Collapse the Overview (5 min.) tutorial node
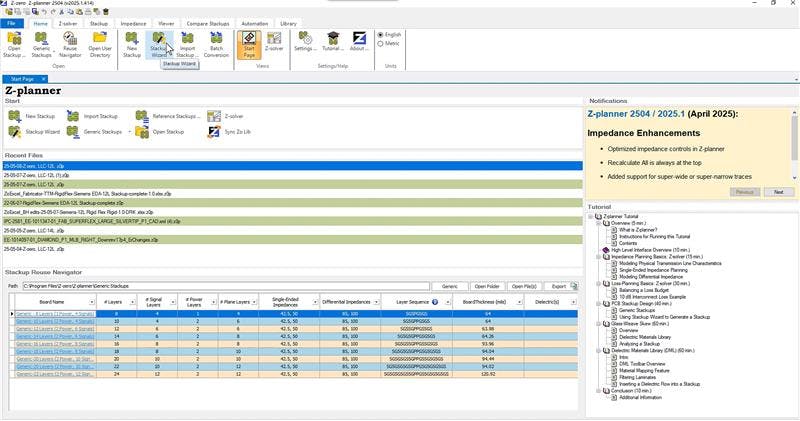 point(598,224)
